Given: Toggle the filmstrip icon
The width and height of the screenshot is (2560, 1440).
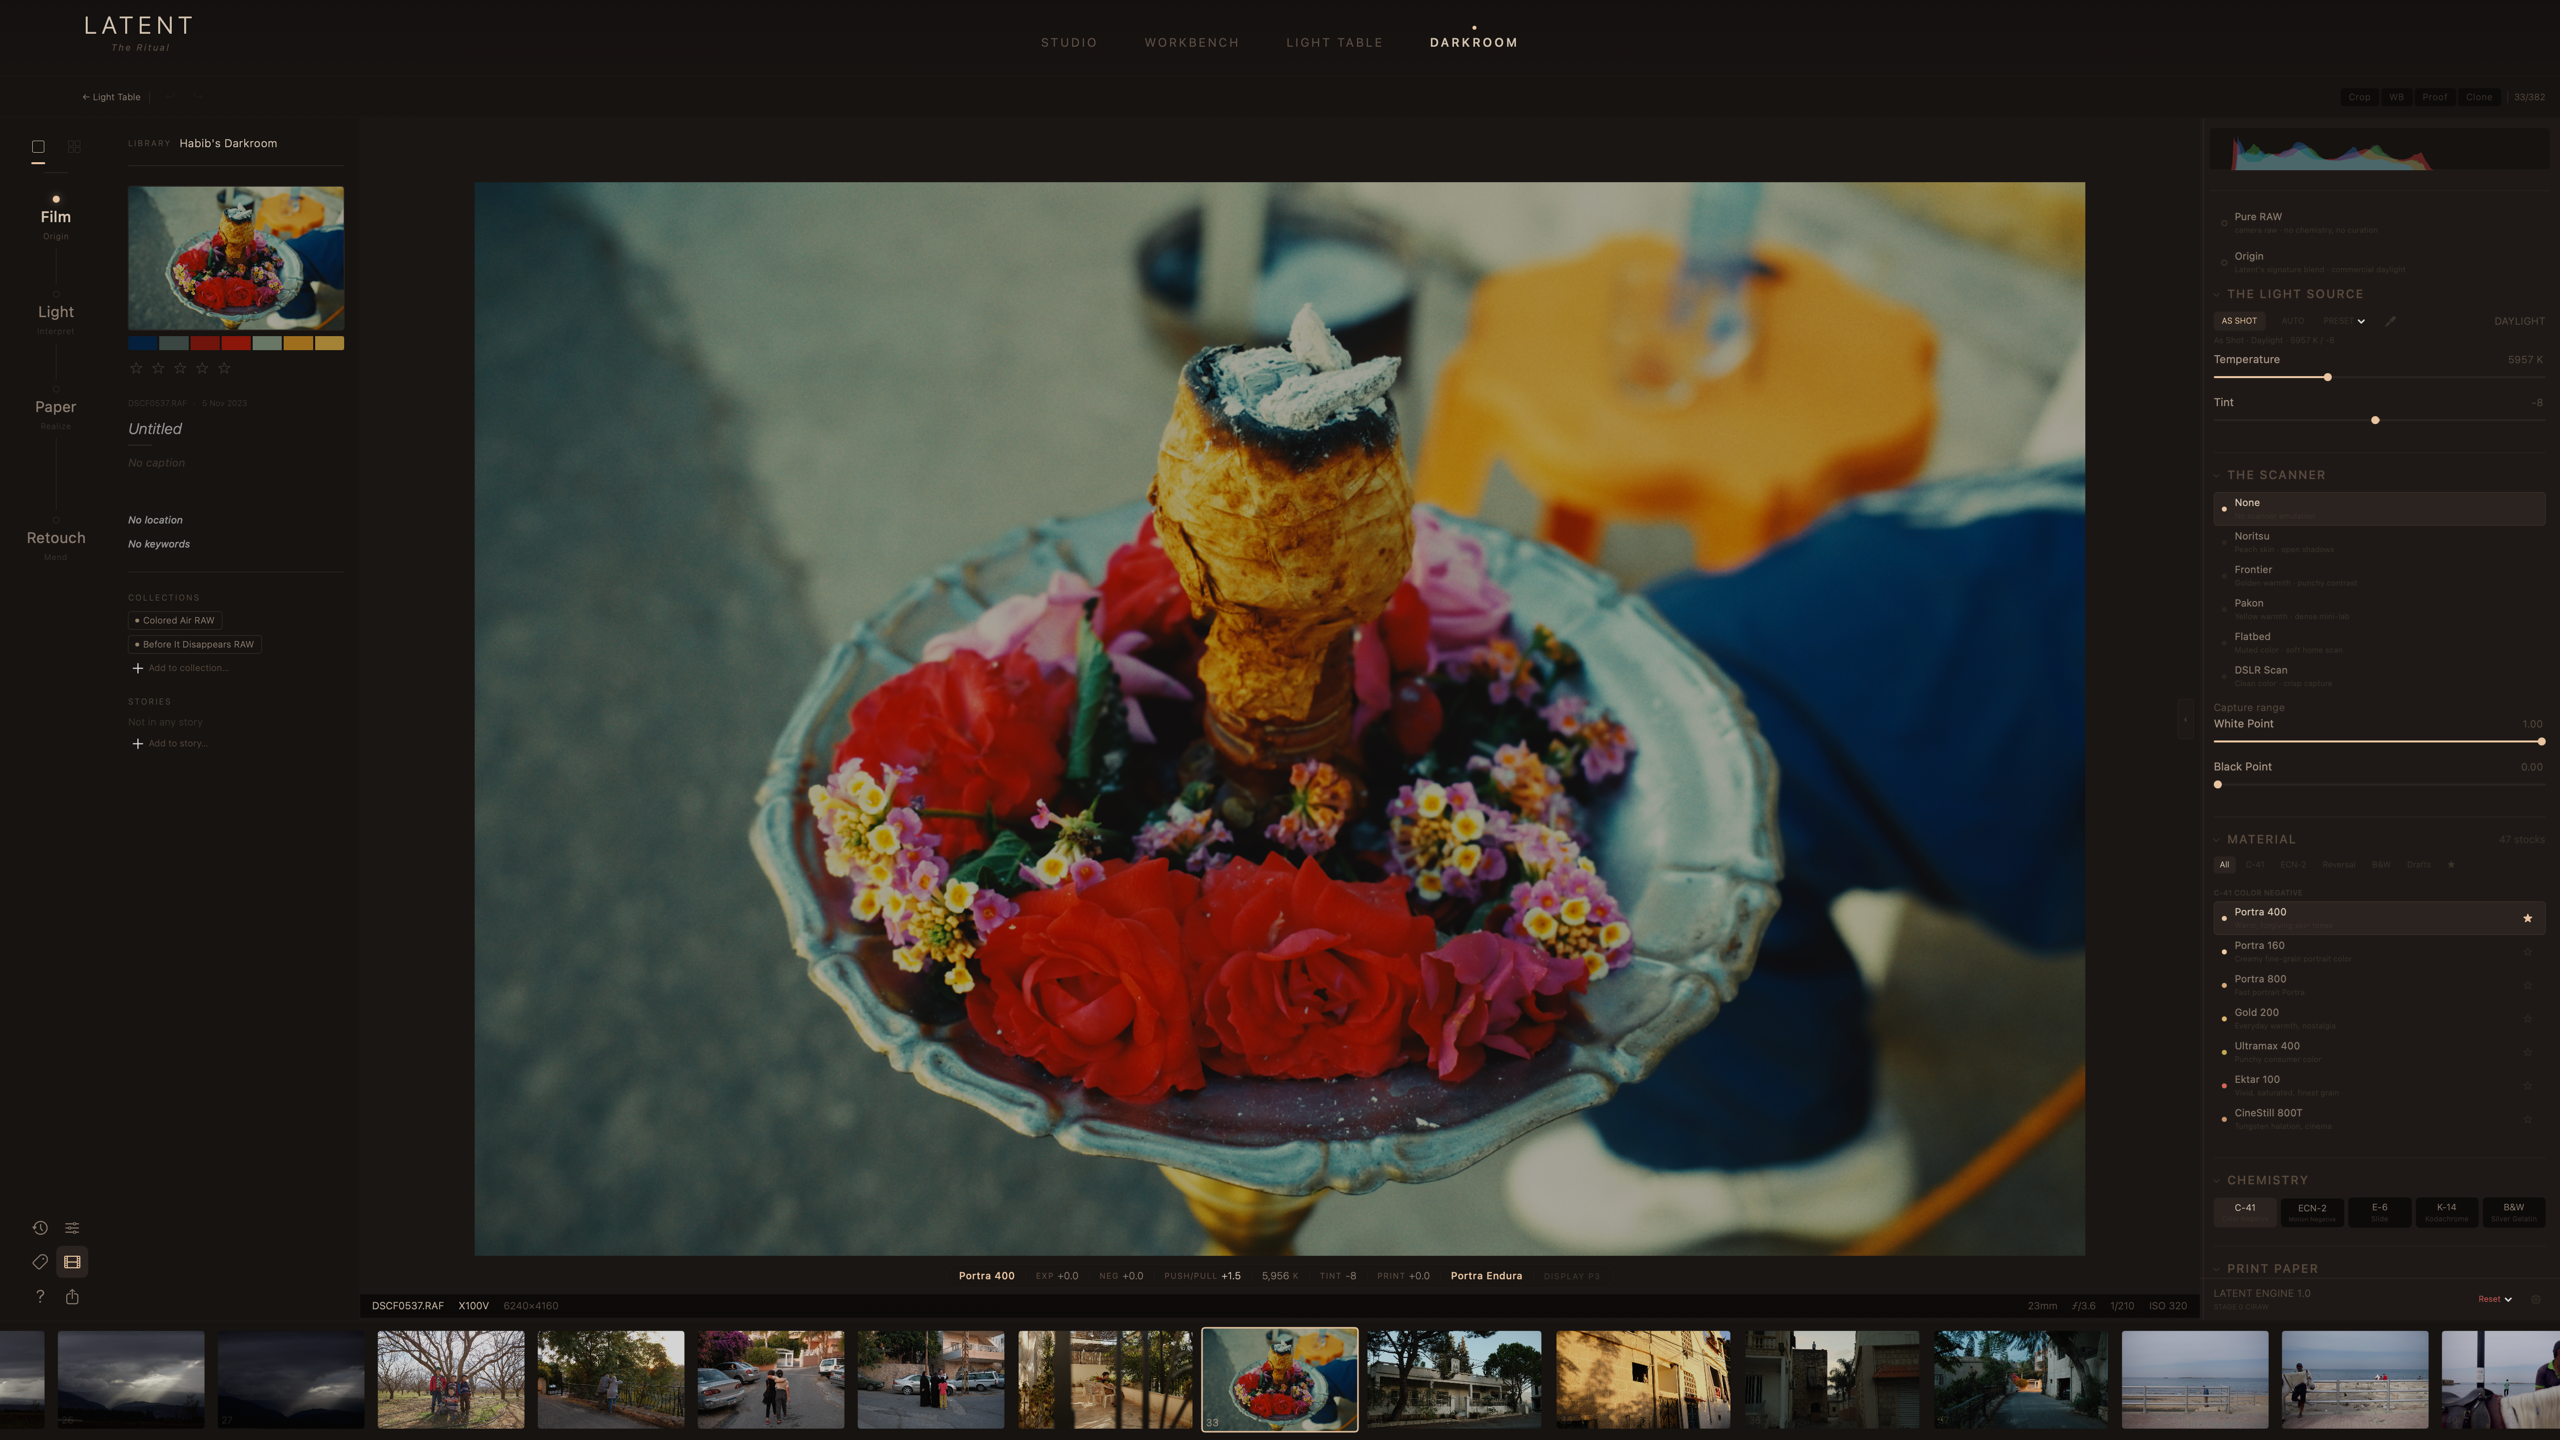Looking at the screenshot, I should tap(72, 1262).
